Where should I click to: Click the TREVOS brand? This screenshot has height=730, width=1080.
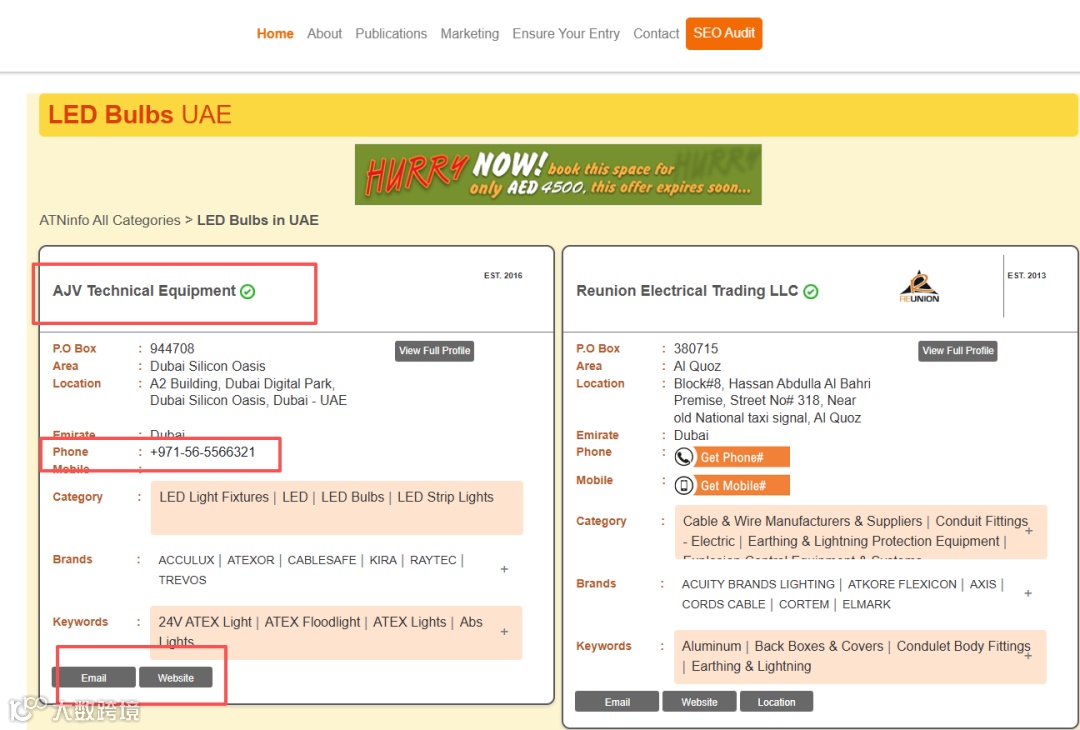coord(183,581)
